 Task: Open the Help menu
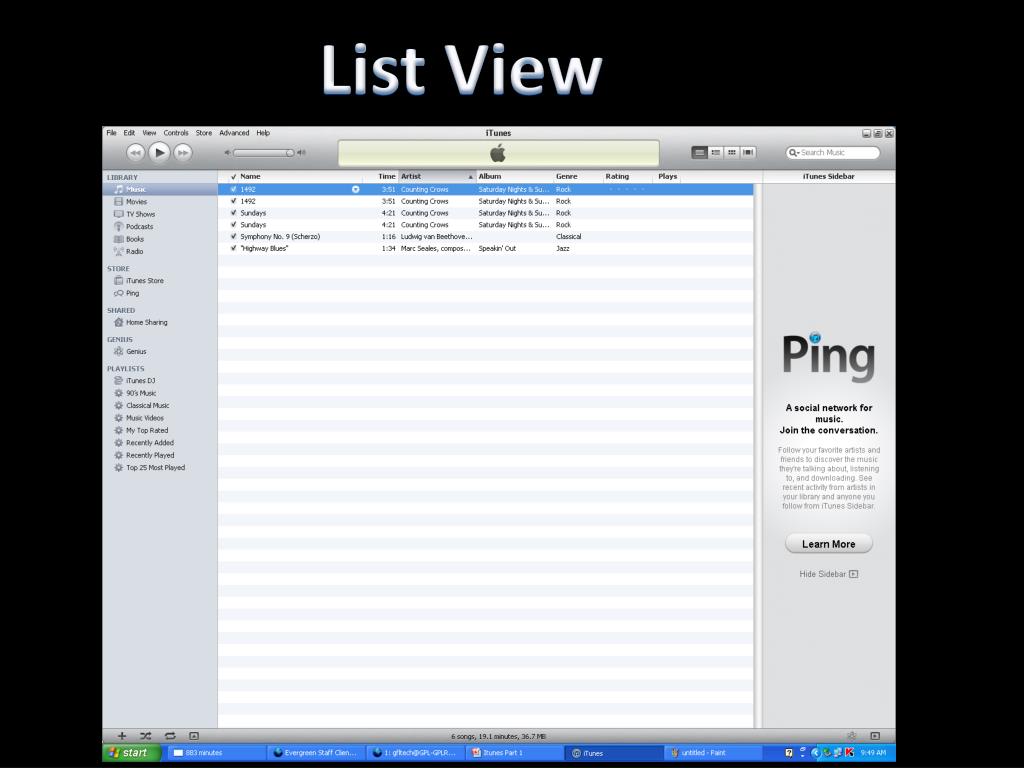pos(263,133)
